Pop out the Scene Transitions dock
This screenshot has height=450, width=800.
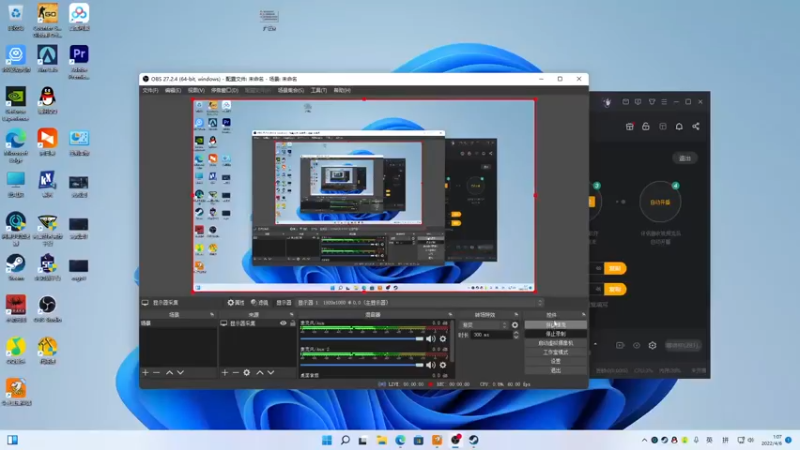(516, 315)
